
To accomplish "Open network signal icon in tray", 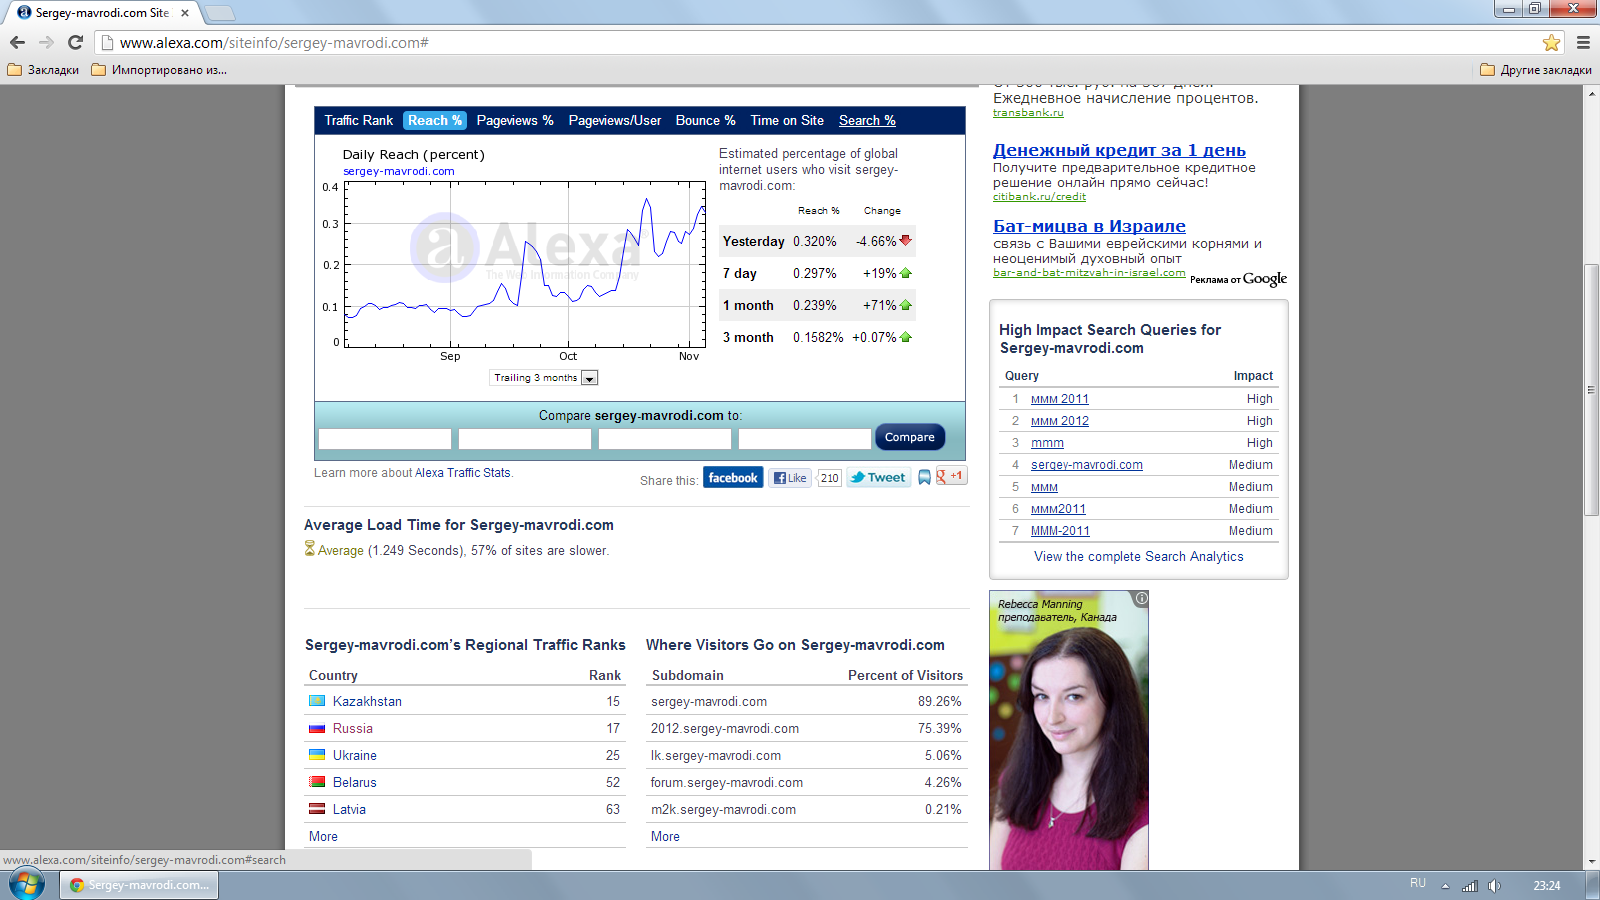I will [x=1470, y=886].
